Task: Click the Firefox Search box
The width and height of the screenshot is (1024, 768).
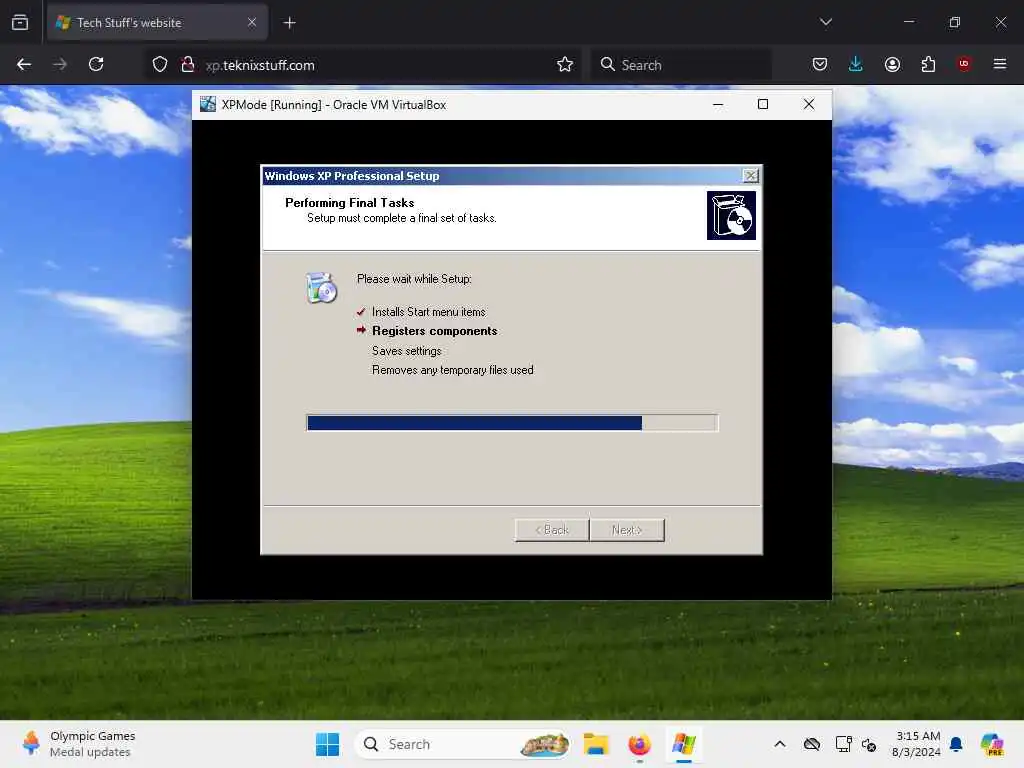Action: coord(681,65)
